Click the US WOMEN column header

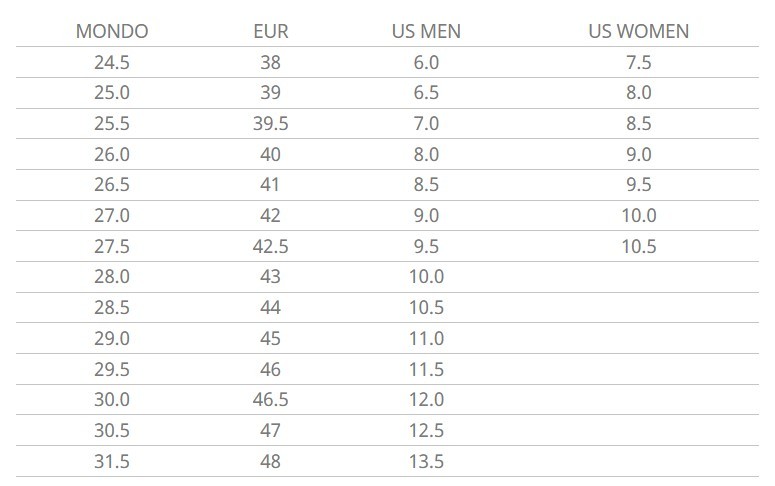[639, 31]
